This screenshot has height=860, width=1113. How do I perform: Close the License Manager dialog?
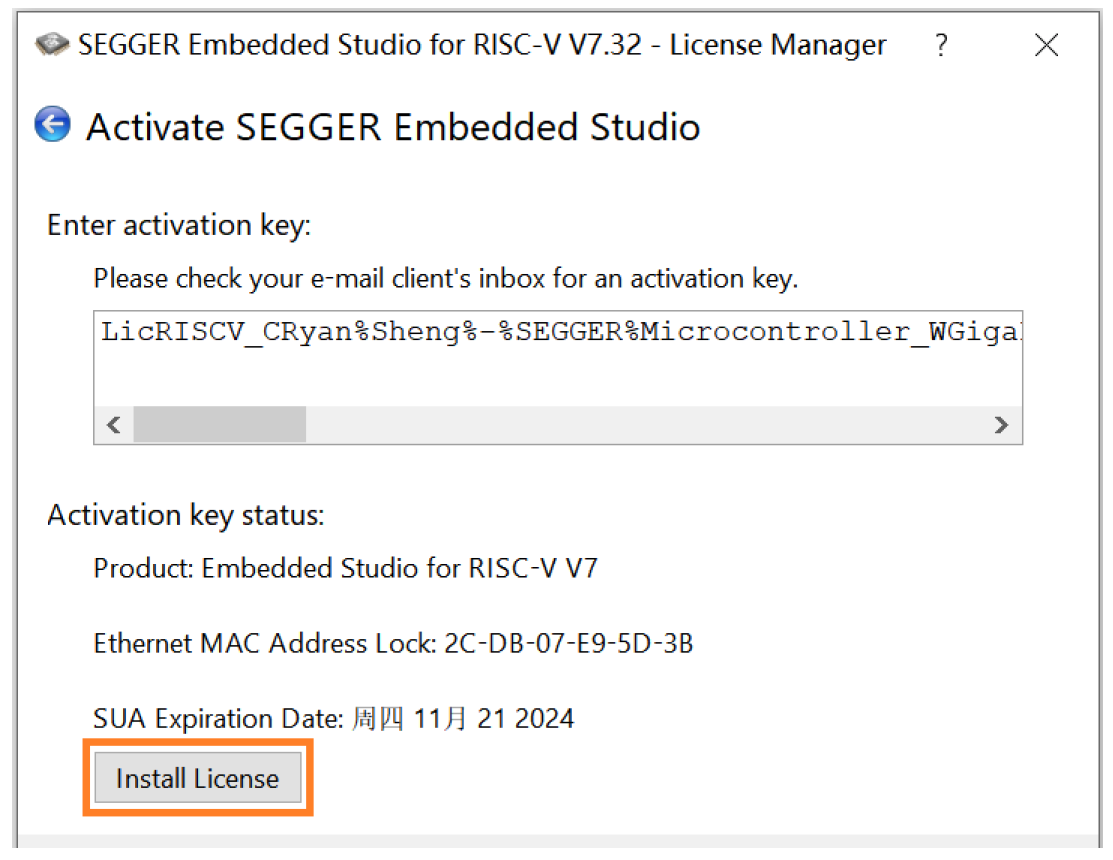coord(1046,45)
